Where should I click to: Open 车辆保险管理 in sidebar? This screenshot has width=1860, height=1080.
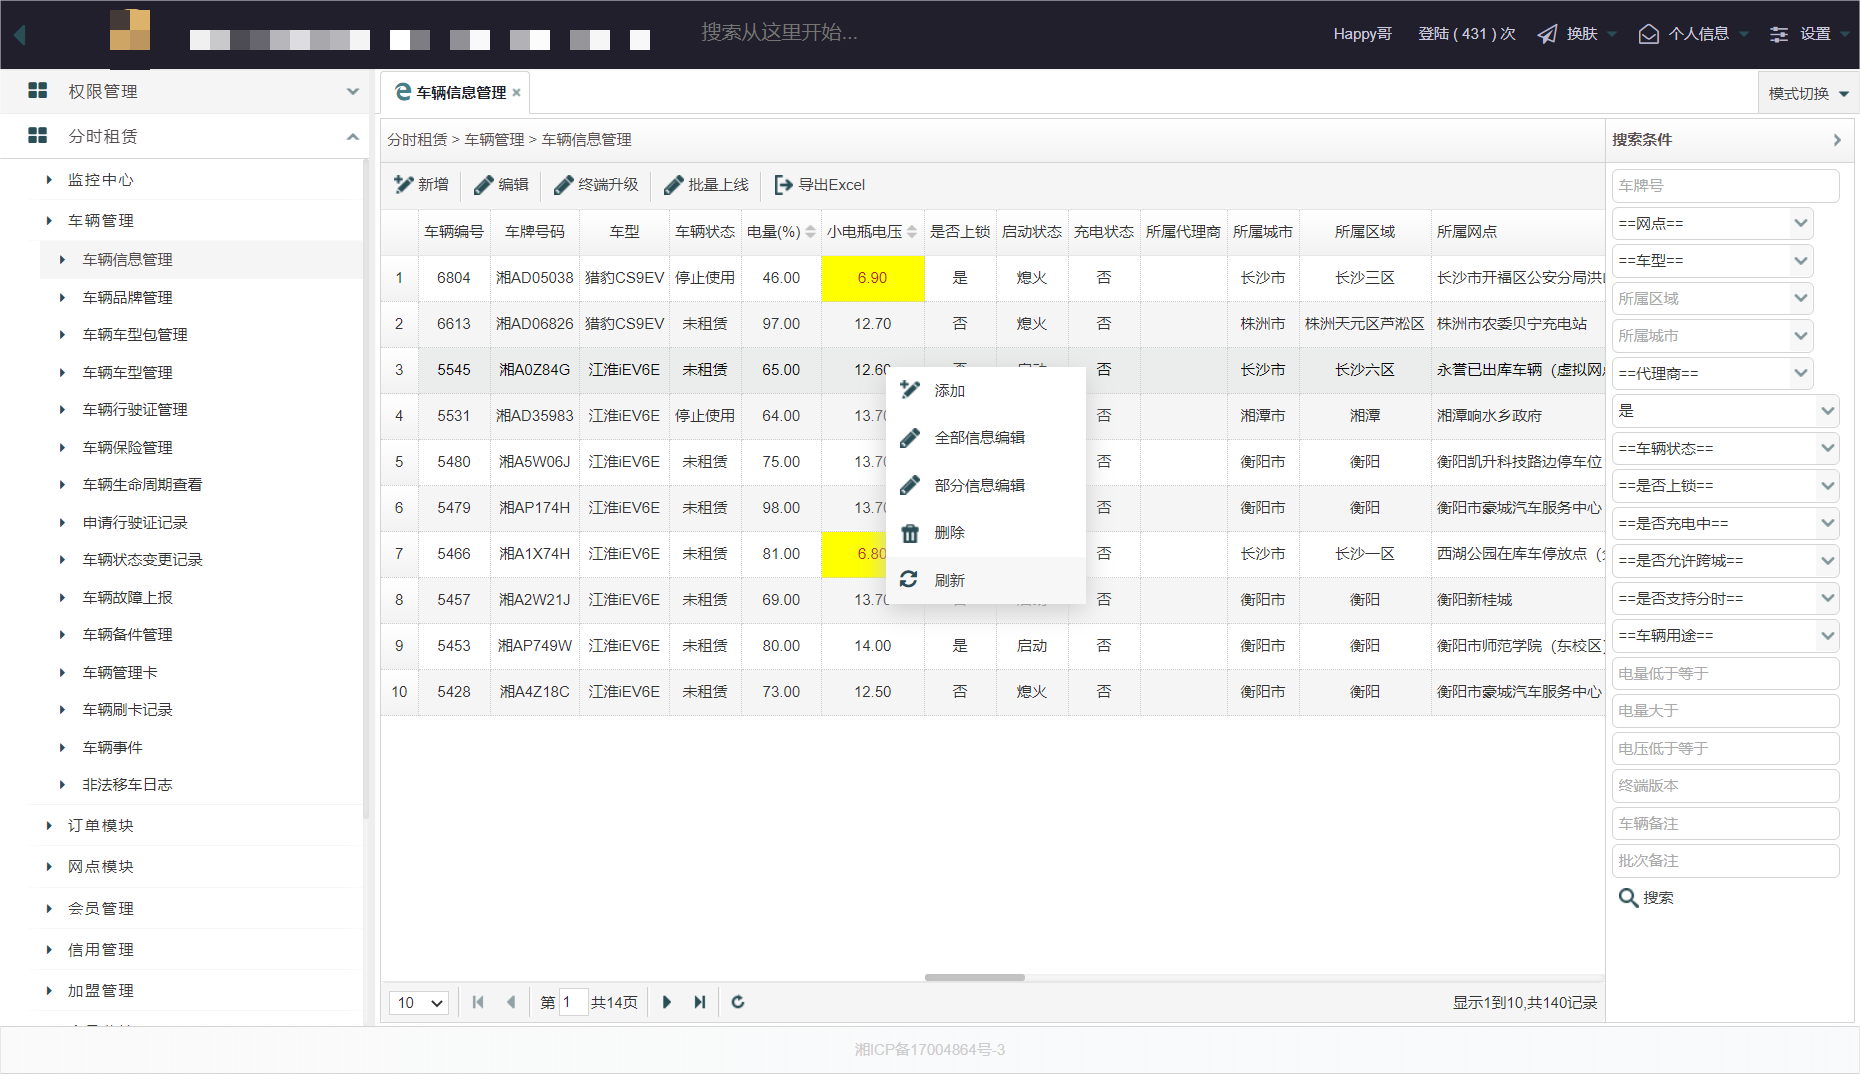(x=128, y=448)
